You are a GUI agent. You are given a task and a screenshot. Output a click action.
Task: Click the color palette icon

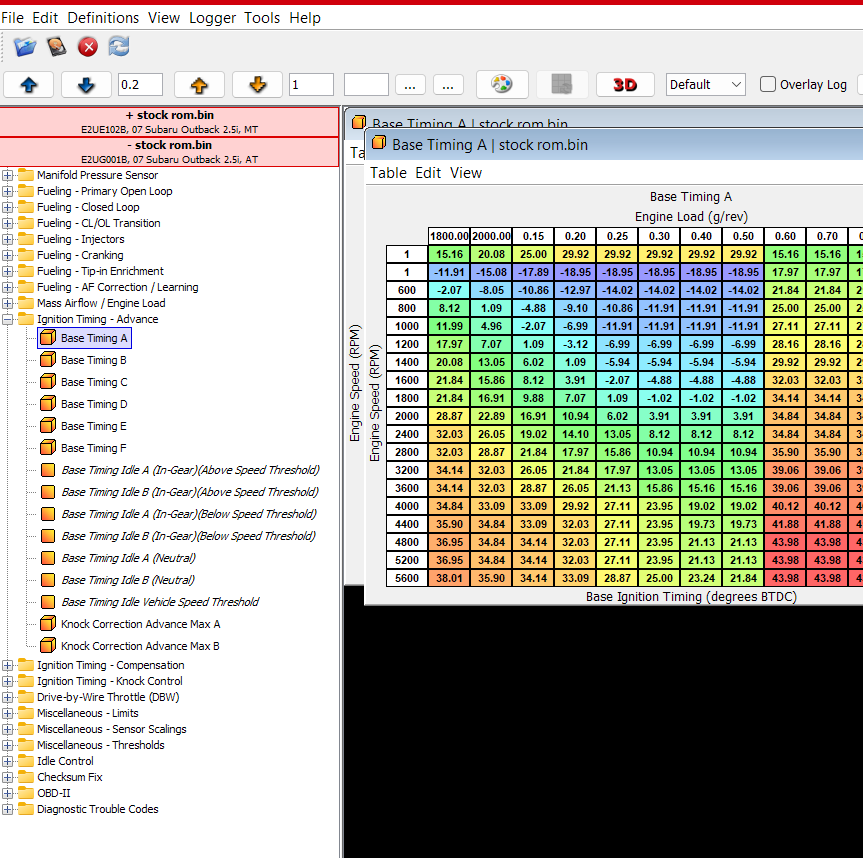(502, 85)
